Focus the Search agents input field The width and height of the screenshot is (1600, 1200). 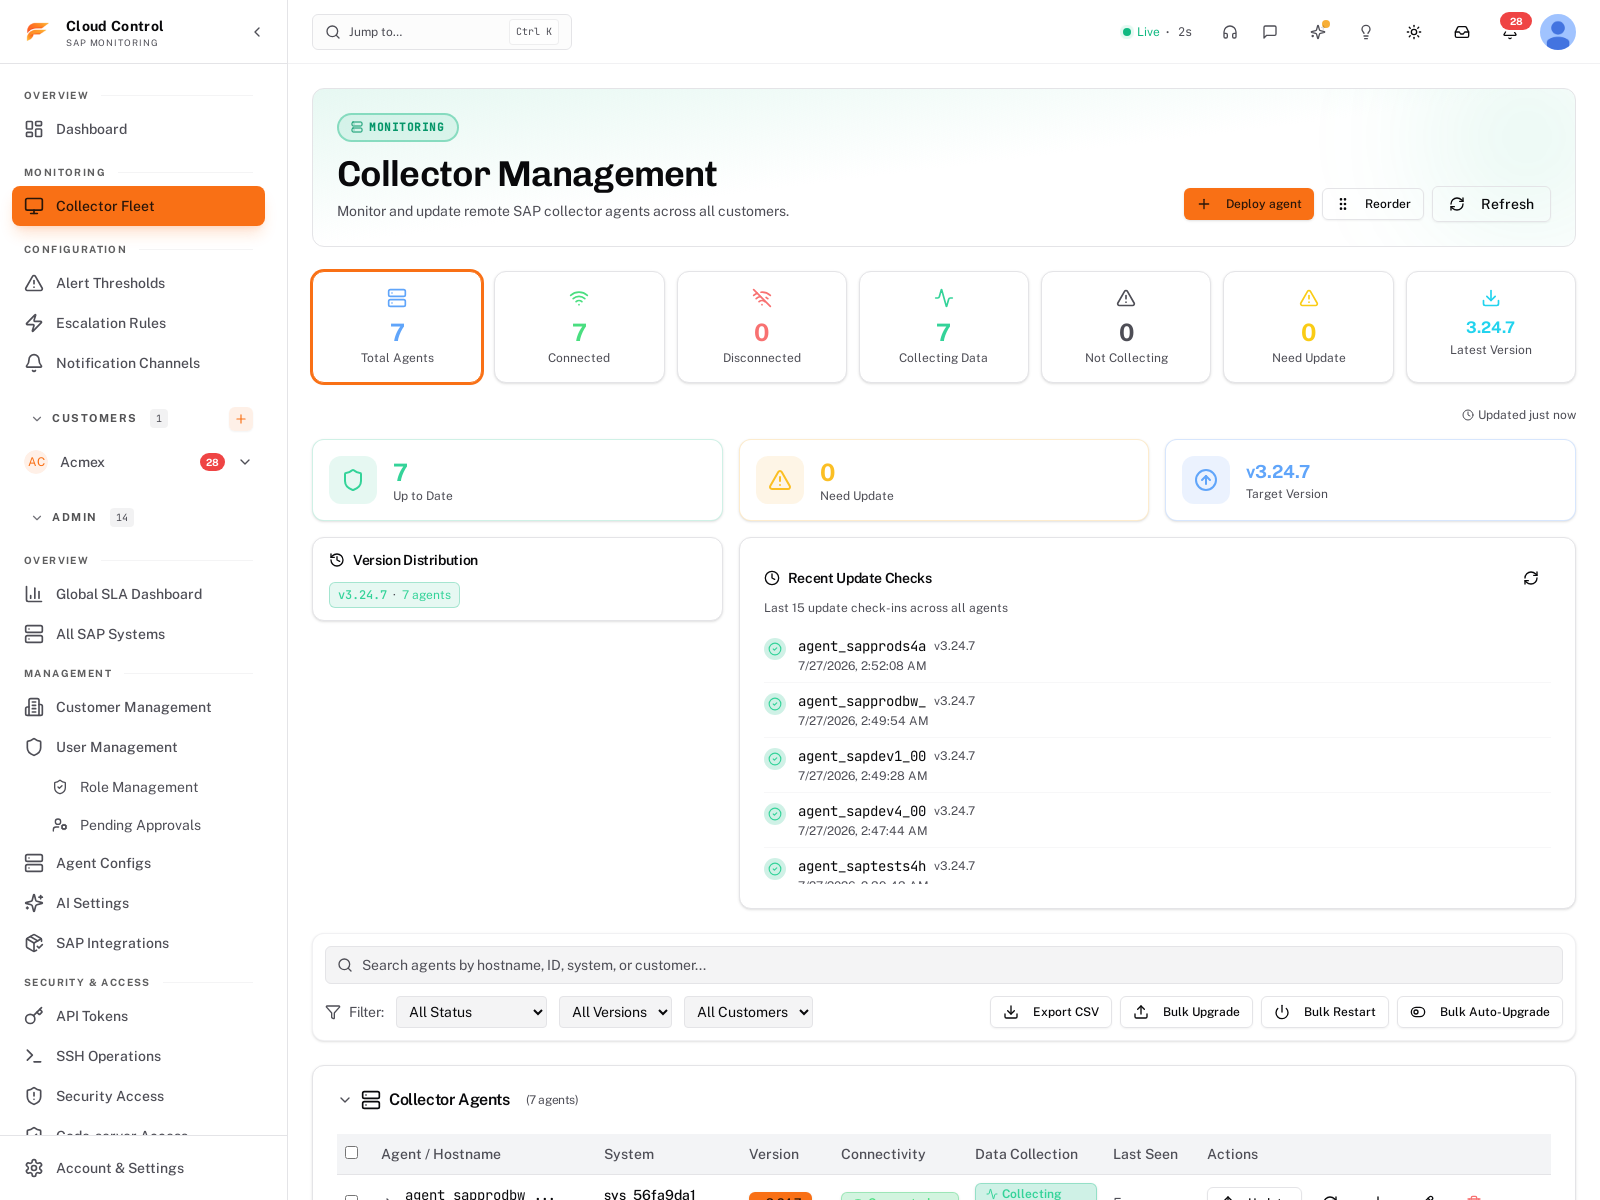point(944,965)
